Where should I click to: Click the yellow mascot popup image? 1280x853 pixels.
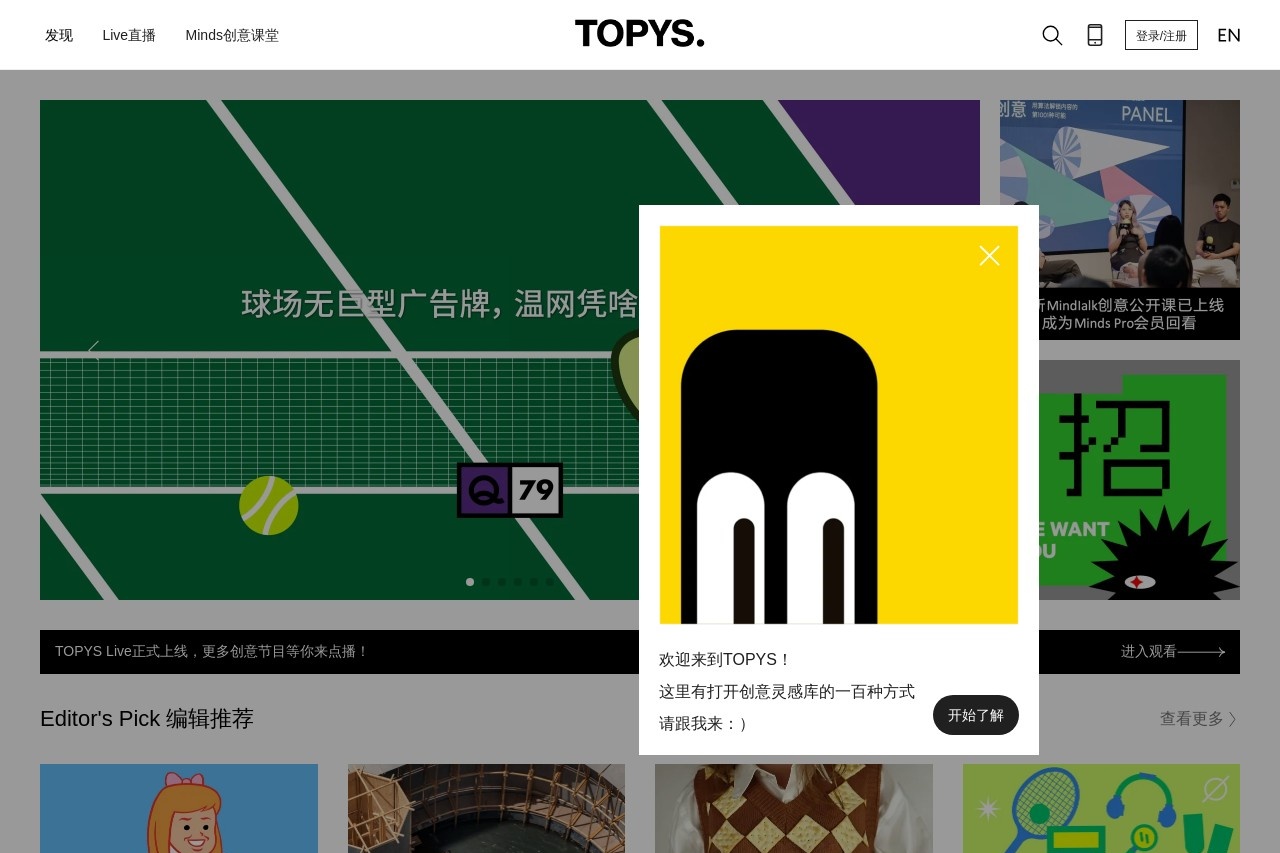point(839,425)
